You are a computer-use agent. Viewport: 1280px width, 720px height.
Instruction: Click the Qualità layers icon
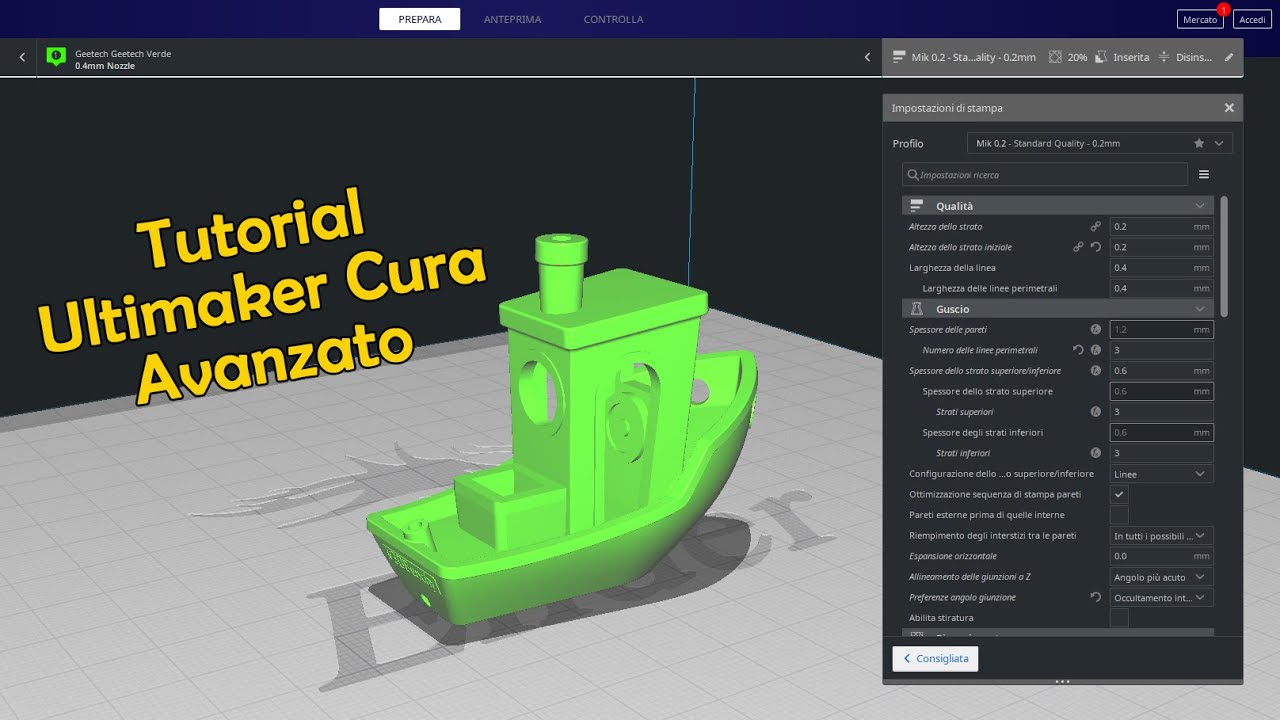[916, 205]
